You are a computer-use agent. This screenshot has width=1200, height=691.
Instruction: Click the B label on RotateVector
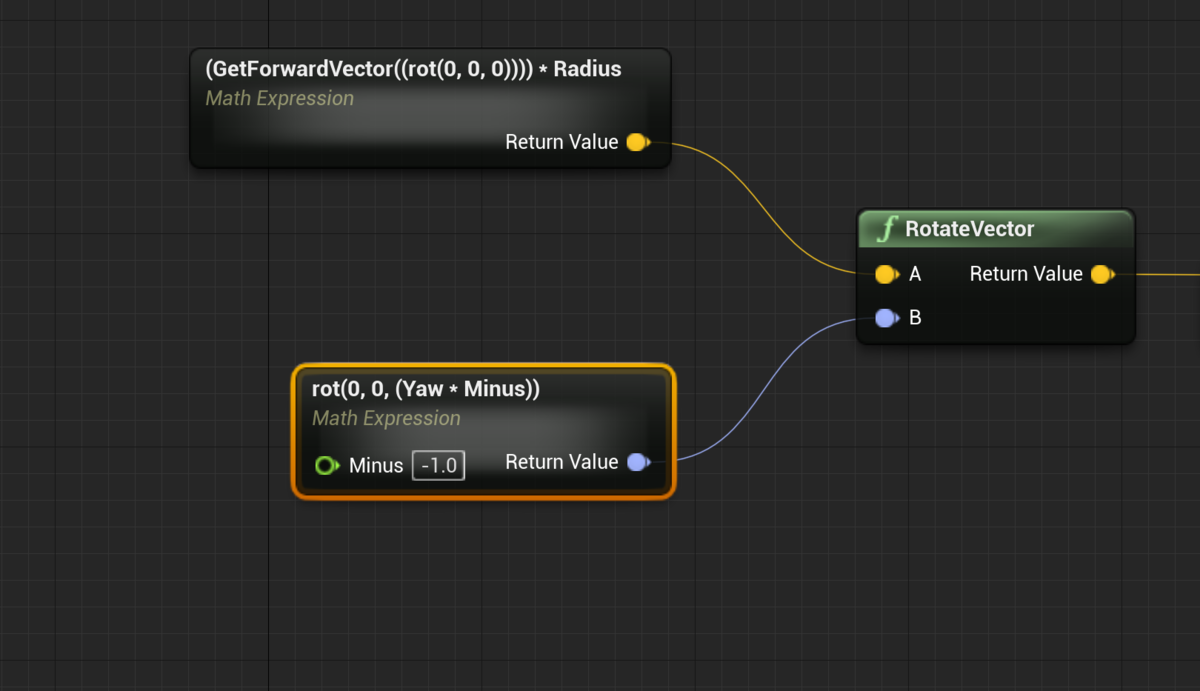point(915,318)
